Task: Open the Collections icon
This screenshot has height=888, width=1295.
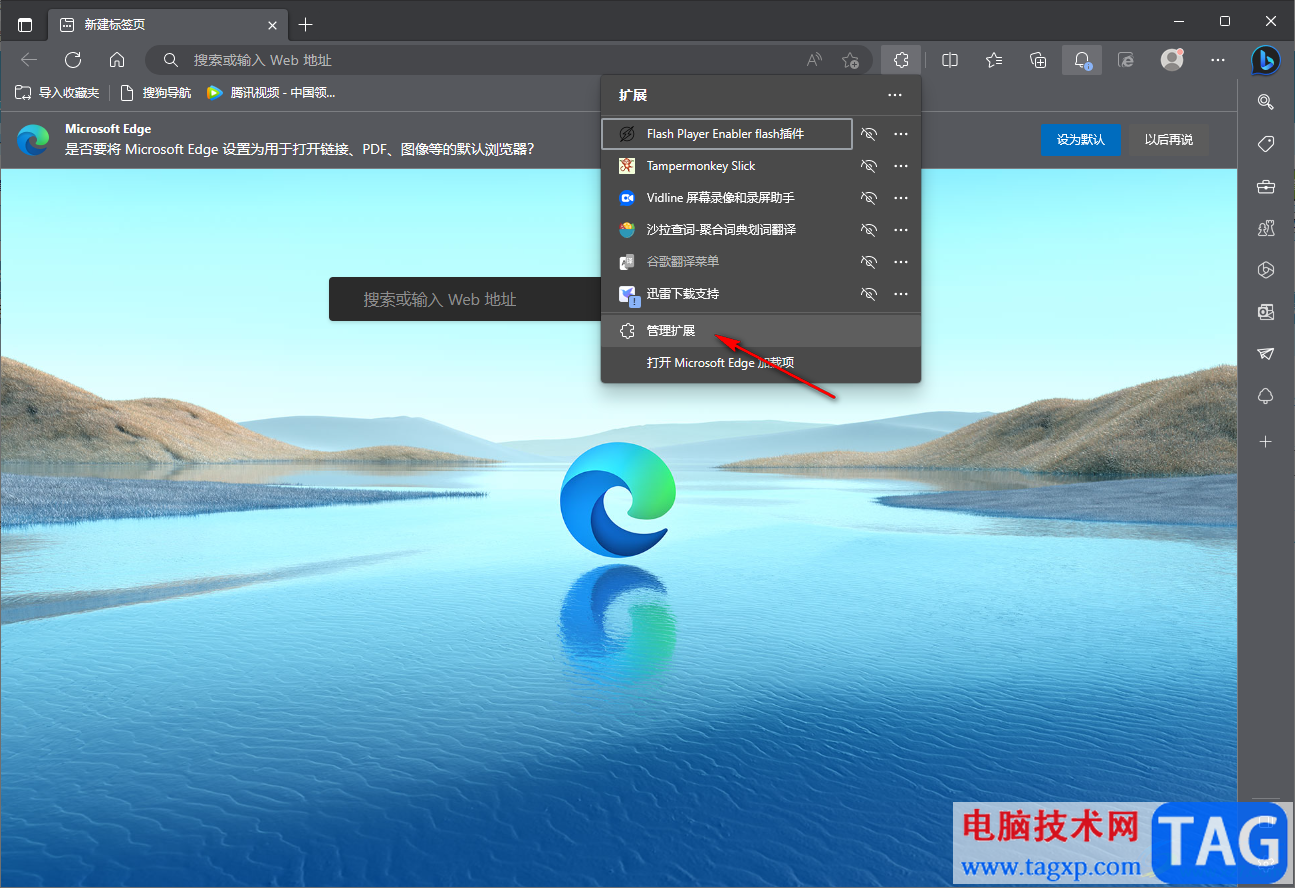Action: pyautogui.click(x=1038, y=60)
